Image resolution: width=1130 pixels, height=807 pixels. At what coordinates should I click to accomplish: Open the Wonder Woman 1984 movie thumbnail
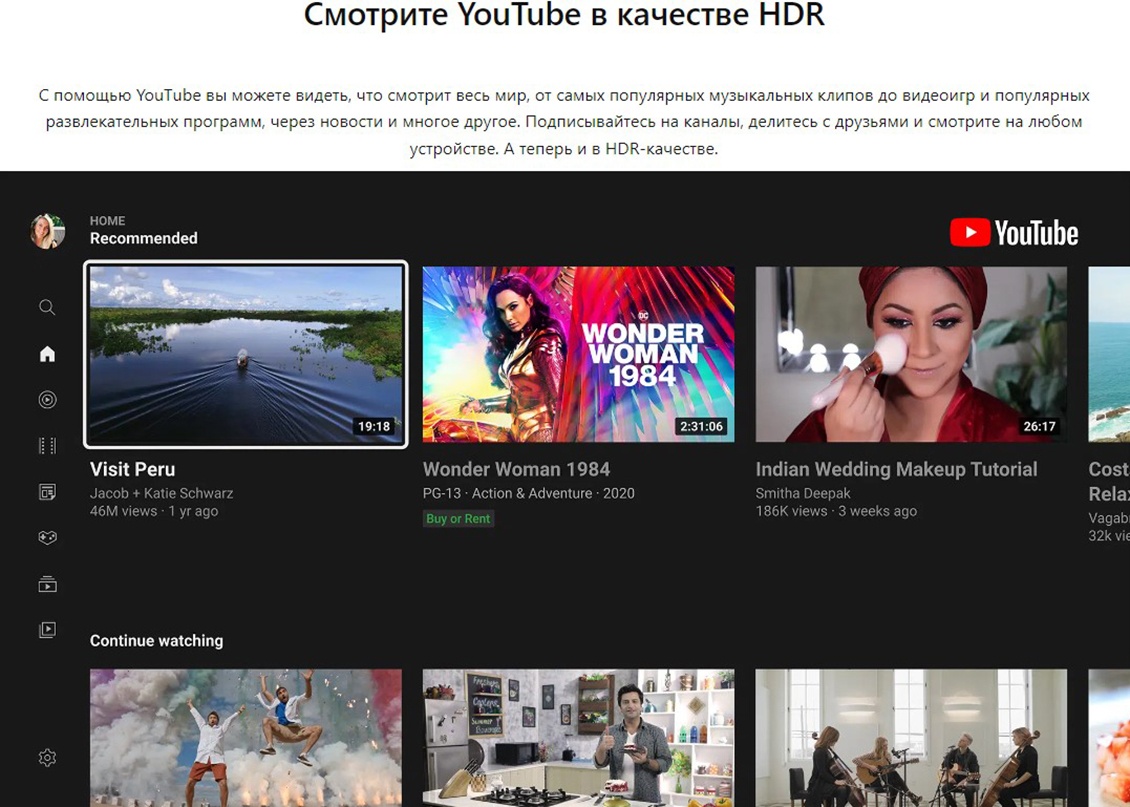tap(578, 354)
